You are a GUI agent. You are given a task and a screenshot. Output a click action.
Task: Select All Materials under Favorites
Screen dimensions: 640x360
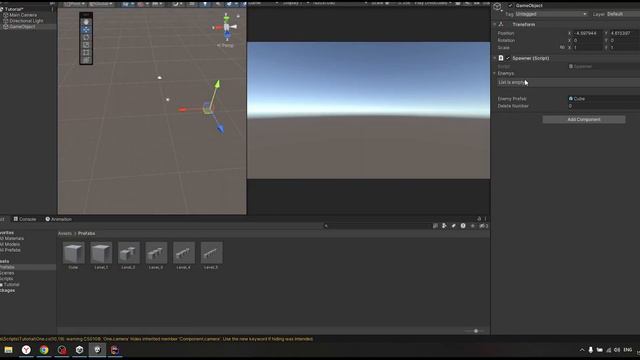pos(12,238)
